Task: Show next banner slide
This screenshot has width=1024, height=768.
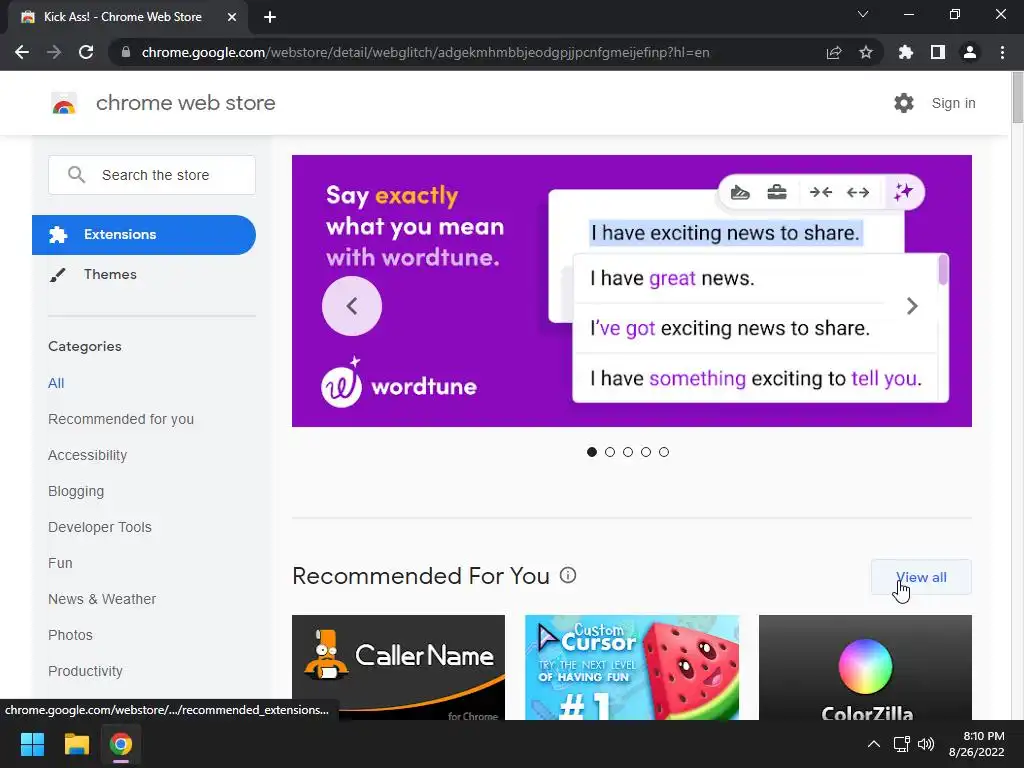Action: (912, 306)
